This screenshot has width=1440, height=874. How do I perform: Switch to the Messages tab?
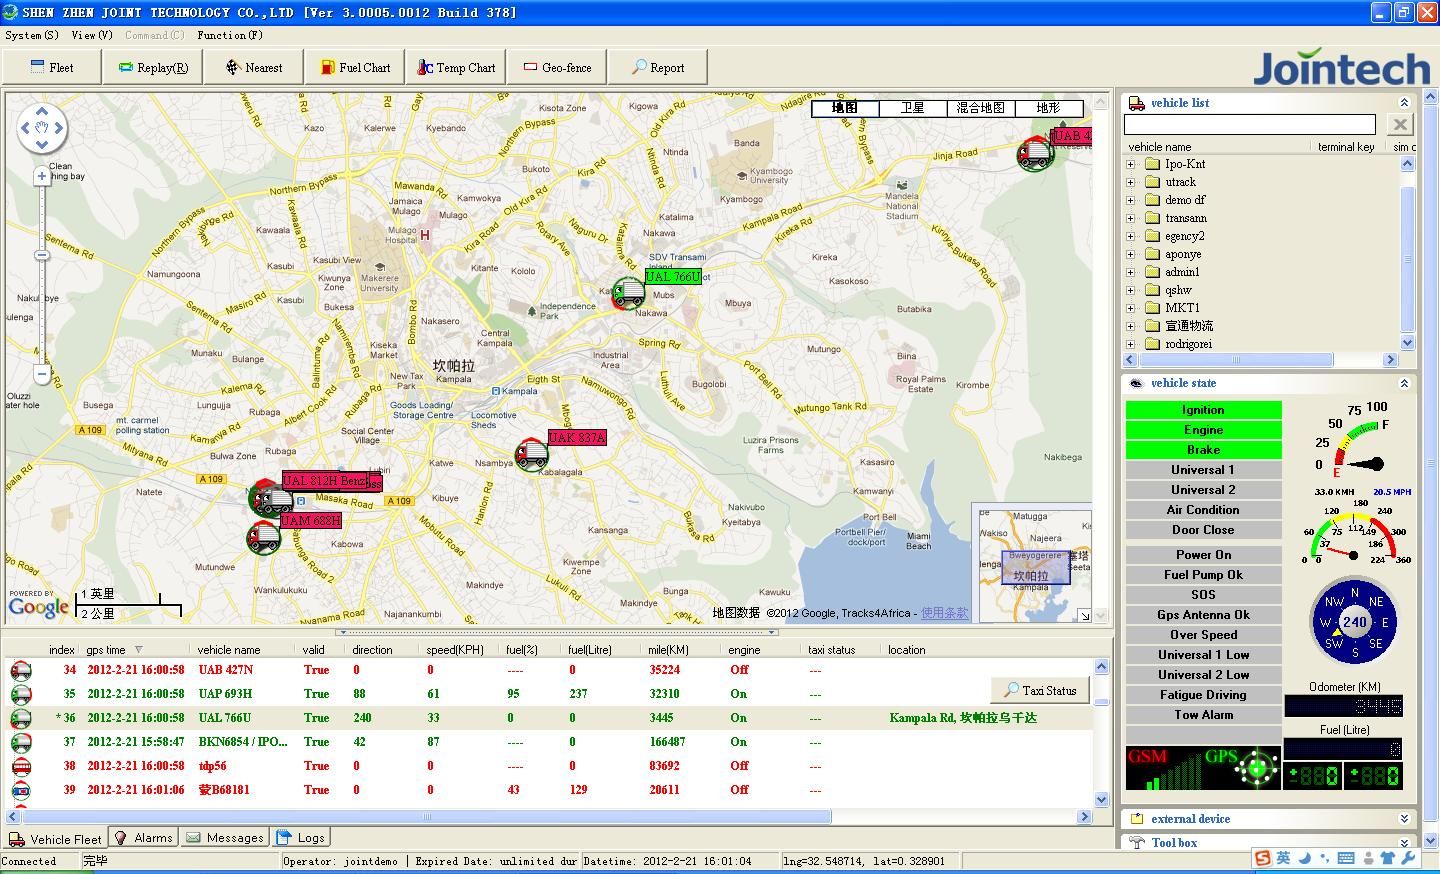[225, 838]
